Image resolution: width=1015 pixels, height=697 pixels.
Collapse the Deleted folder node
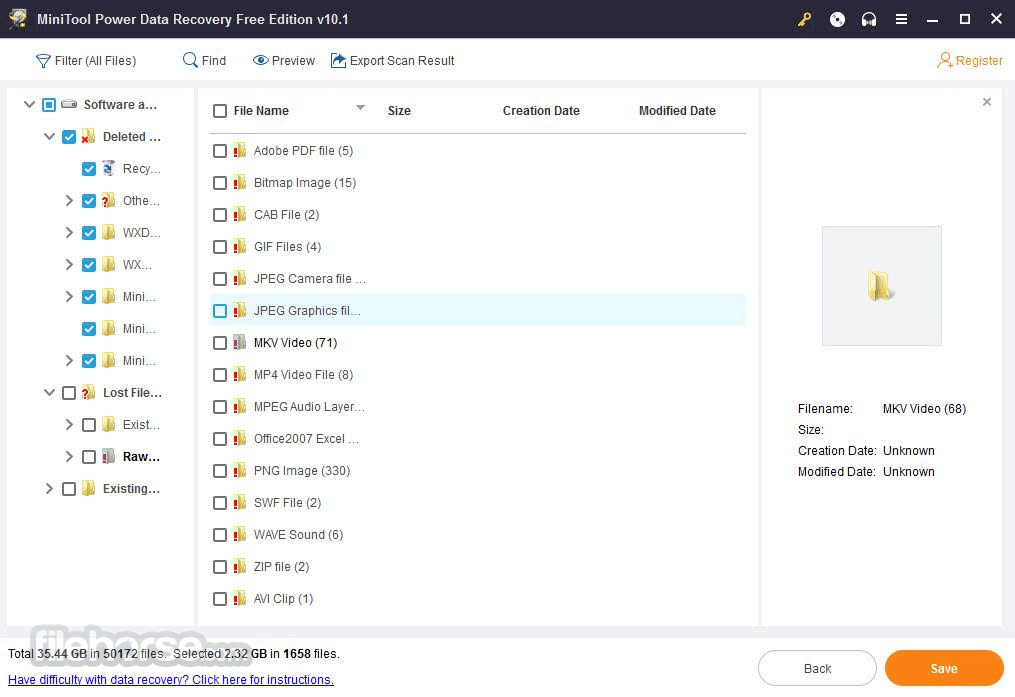coord(49,137)
